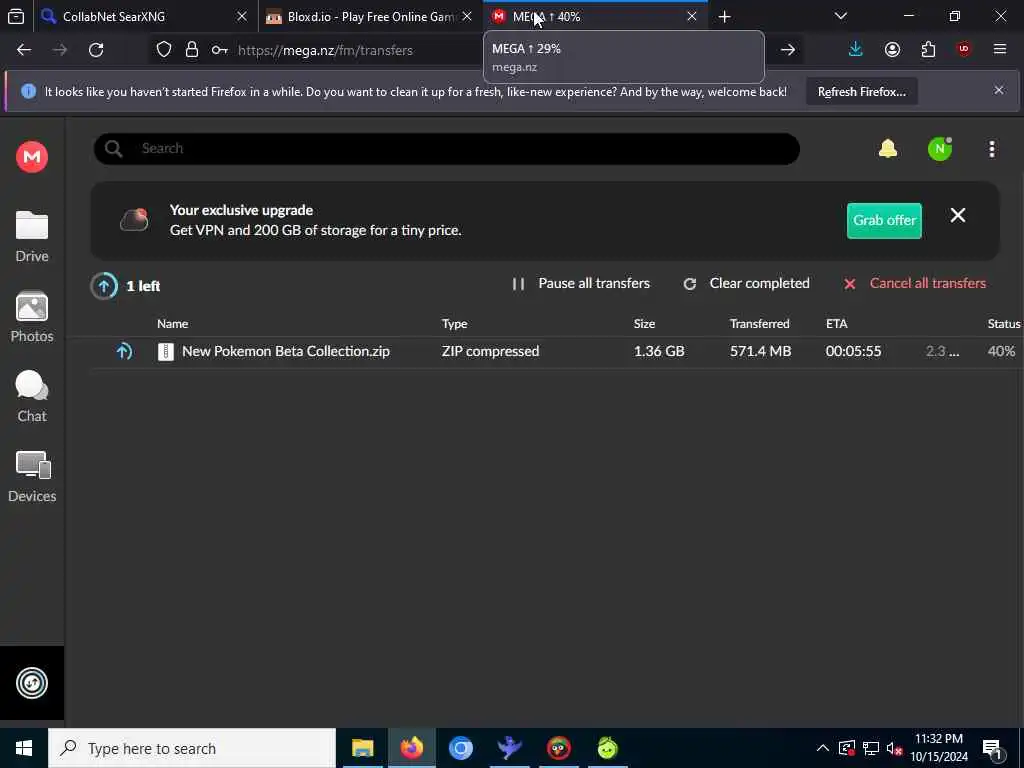Open Firefox downloads panel

856,50
